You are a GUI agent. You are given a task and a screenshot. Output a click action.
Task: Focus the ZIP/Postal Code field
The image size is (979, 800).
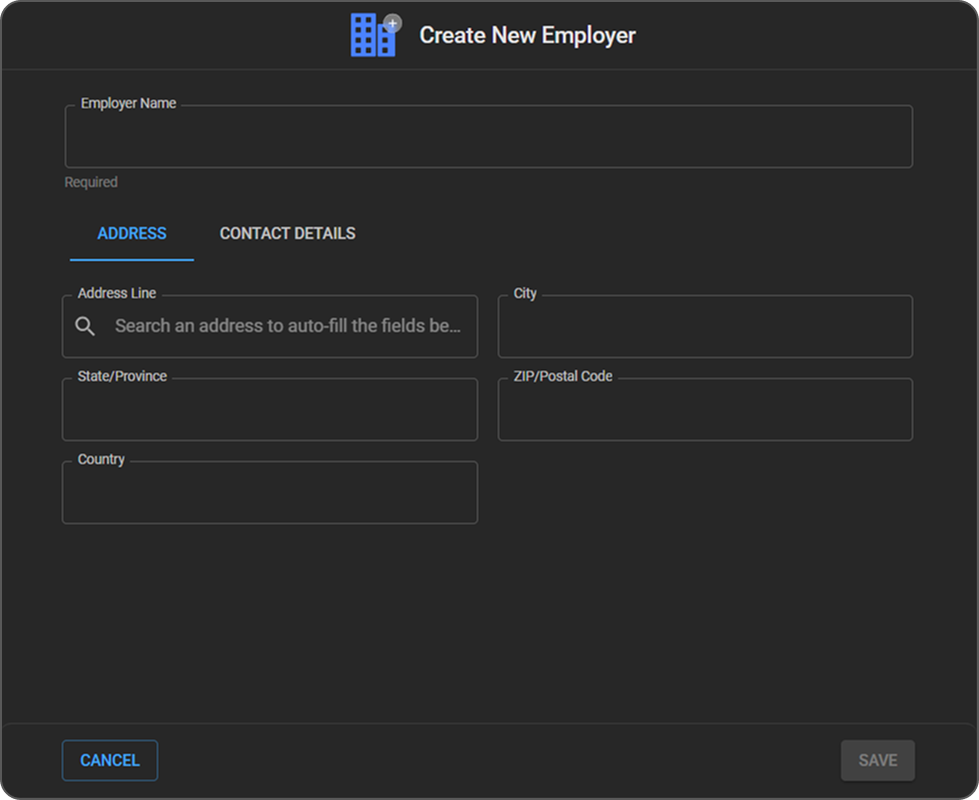[x=706, y=409]
